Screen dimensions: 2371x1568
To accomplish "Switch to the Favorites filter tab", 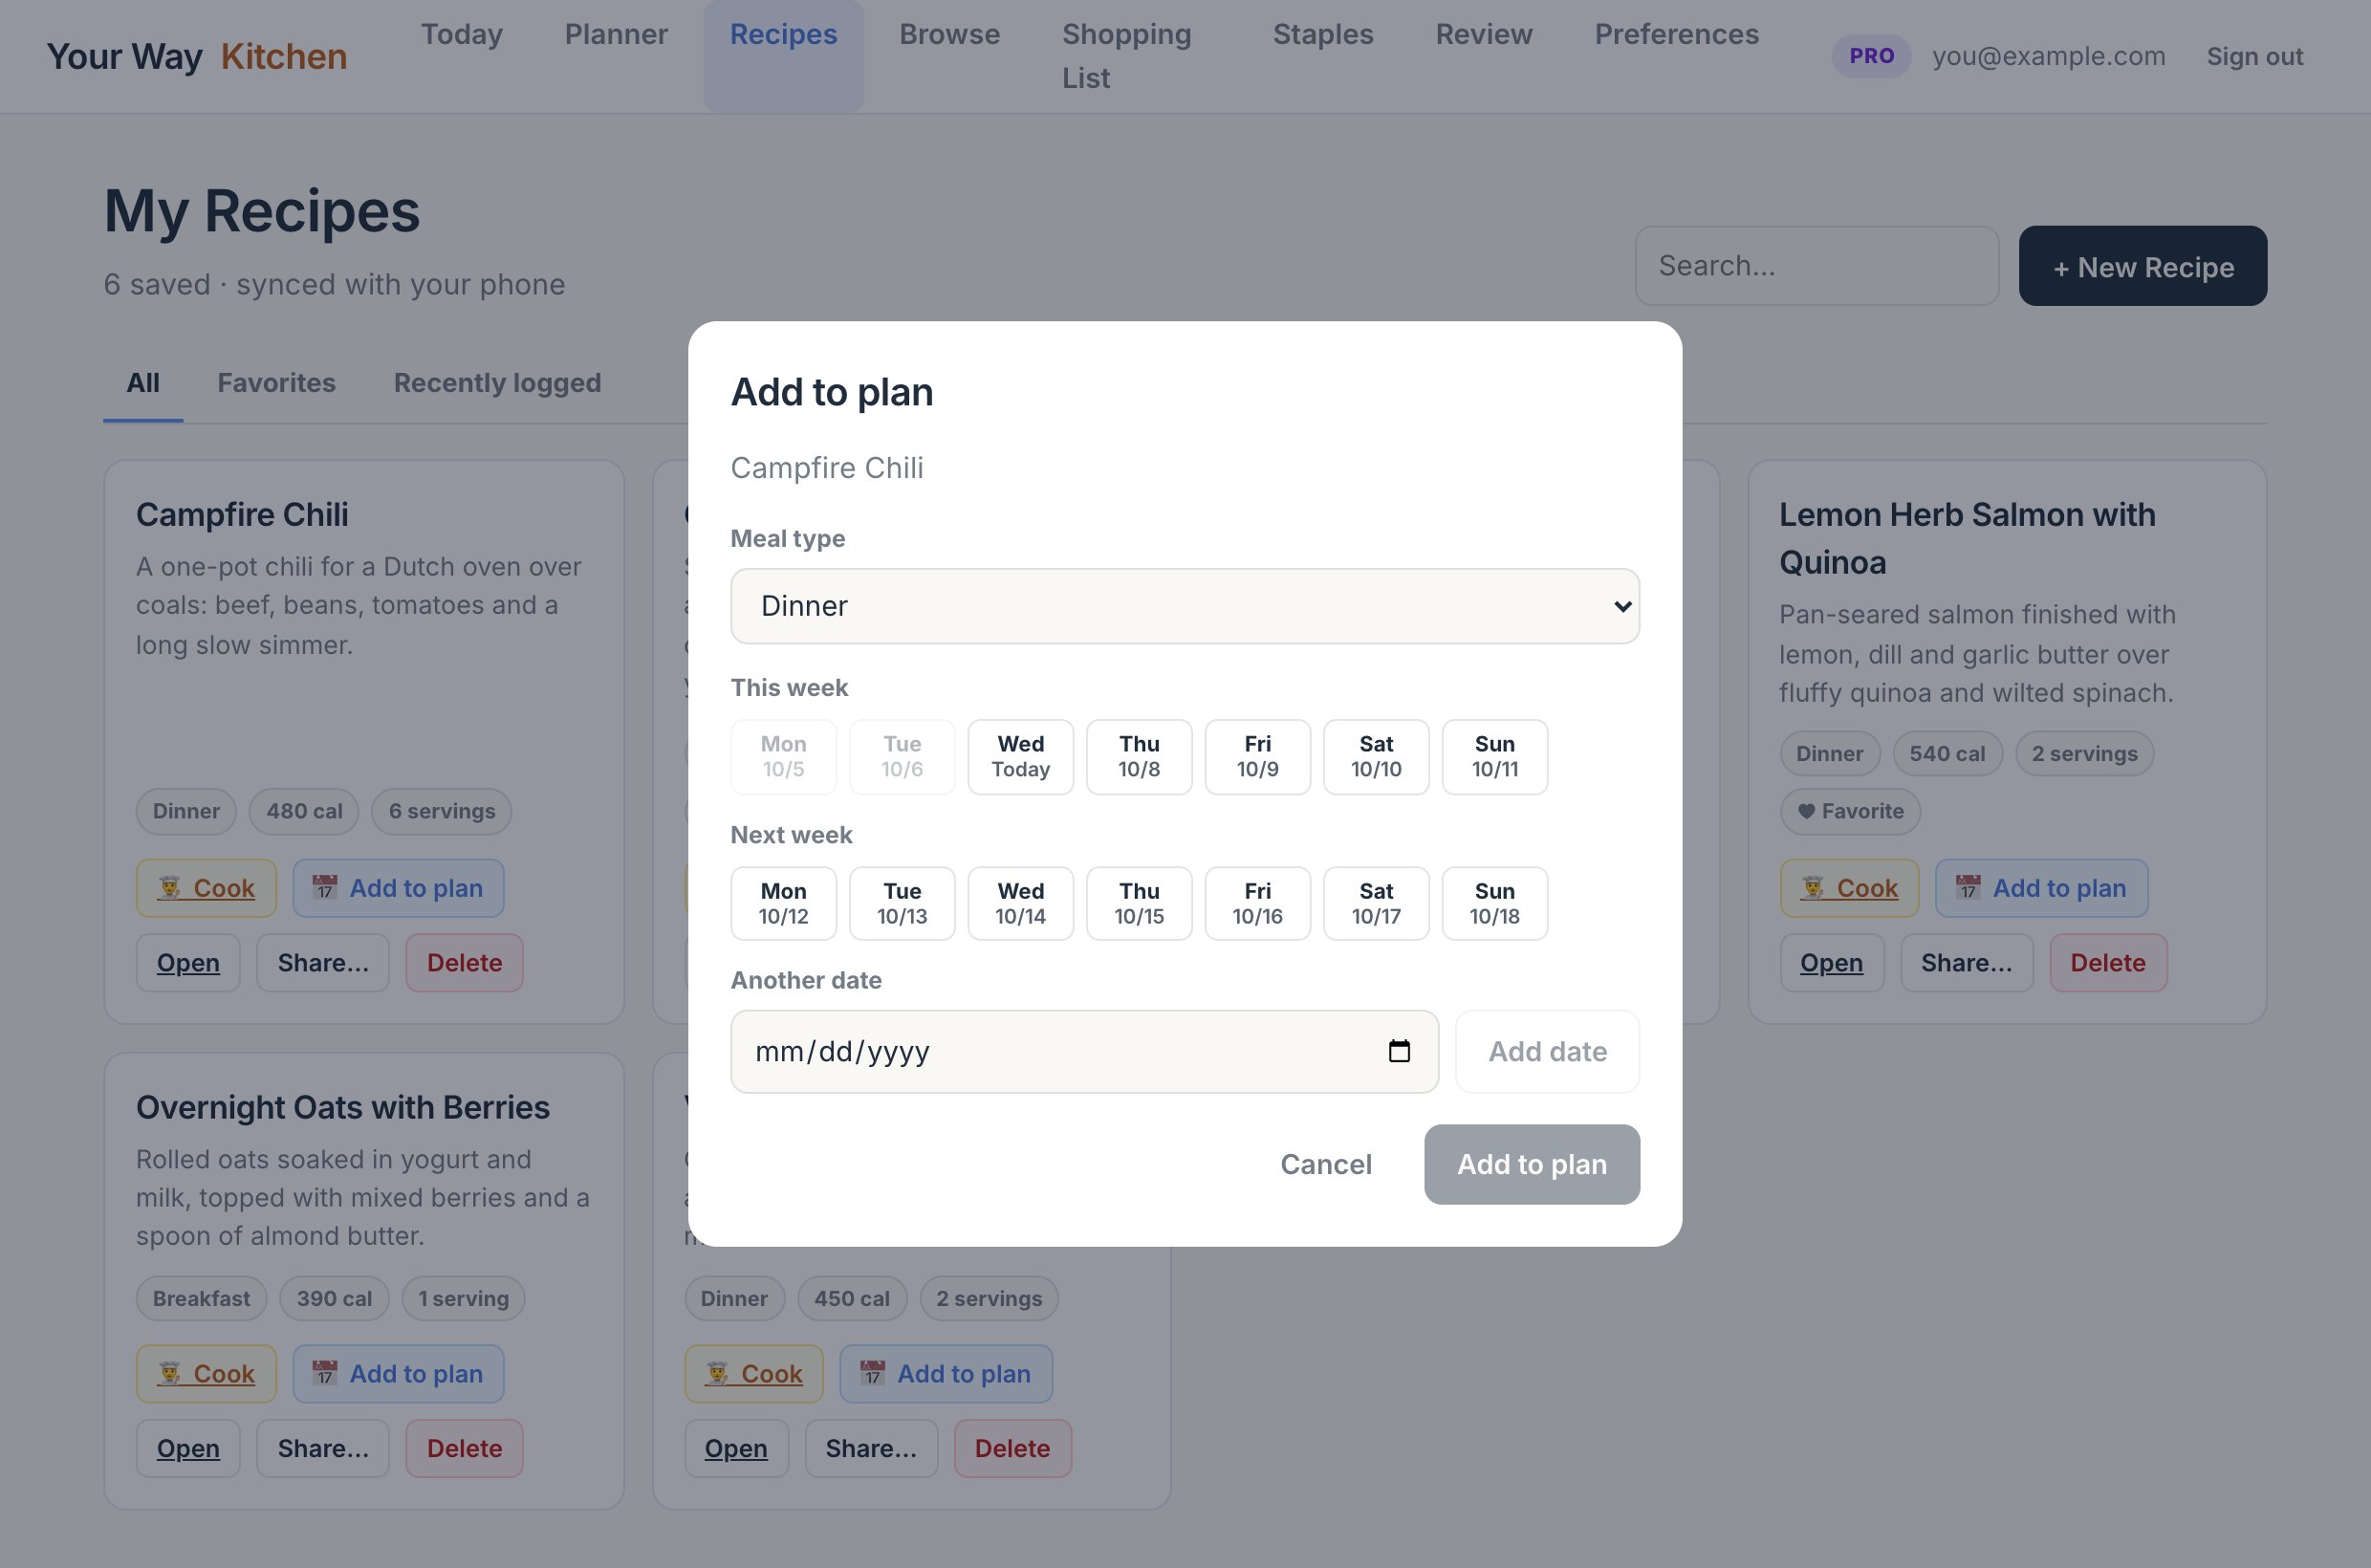I will pos(276,383).
